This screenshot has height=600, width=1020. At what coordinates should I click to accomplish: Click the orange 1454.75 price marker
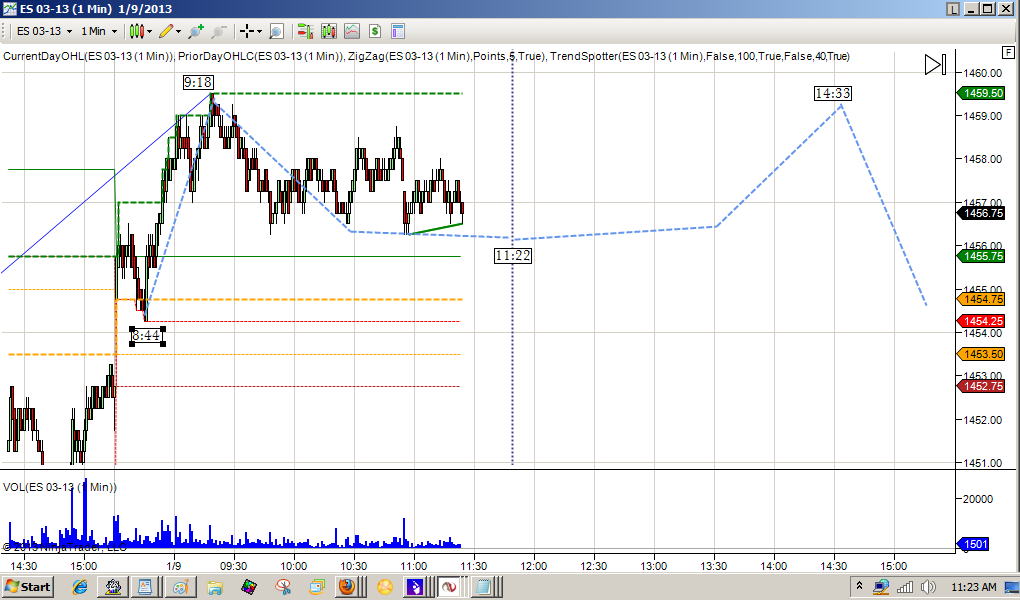[981, 299]
